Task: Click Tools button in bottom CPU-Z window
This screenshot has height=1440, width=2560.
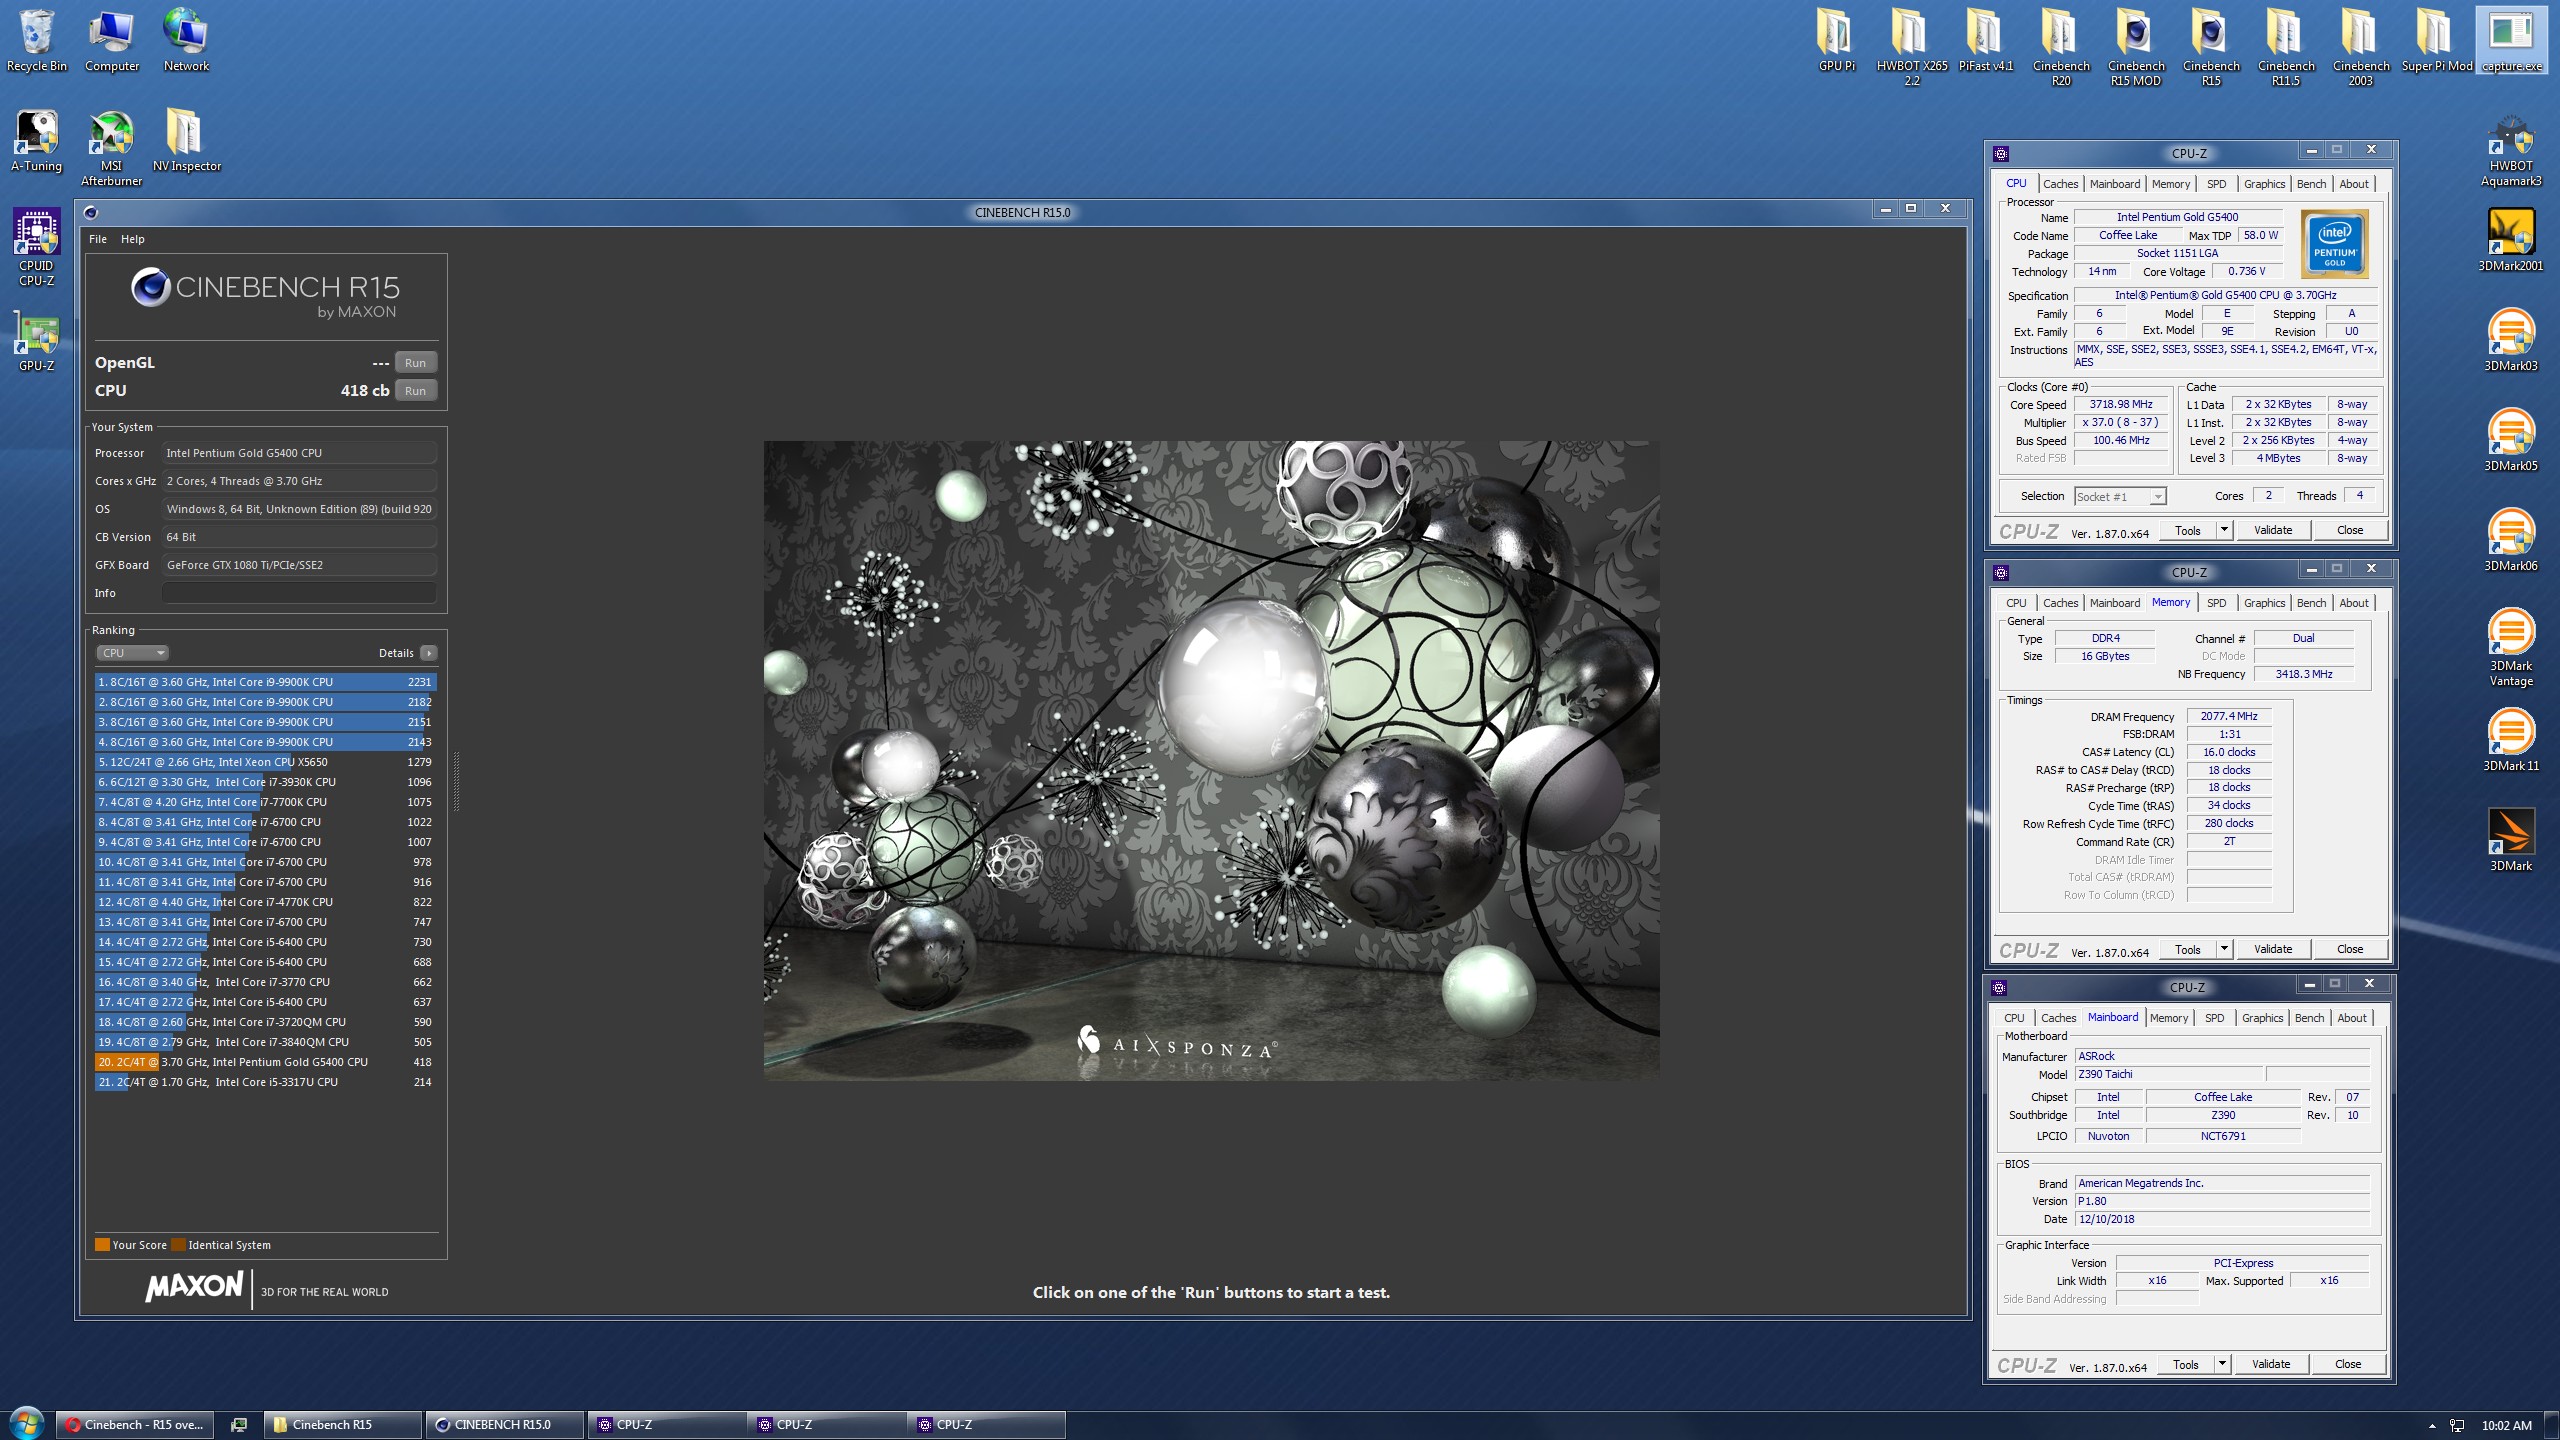Action: click(x=2185, y=1364)
